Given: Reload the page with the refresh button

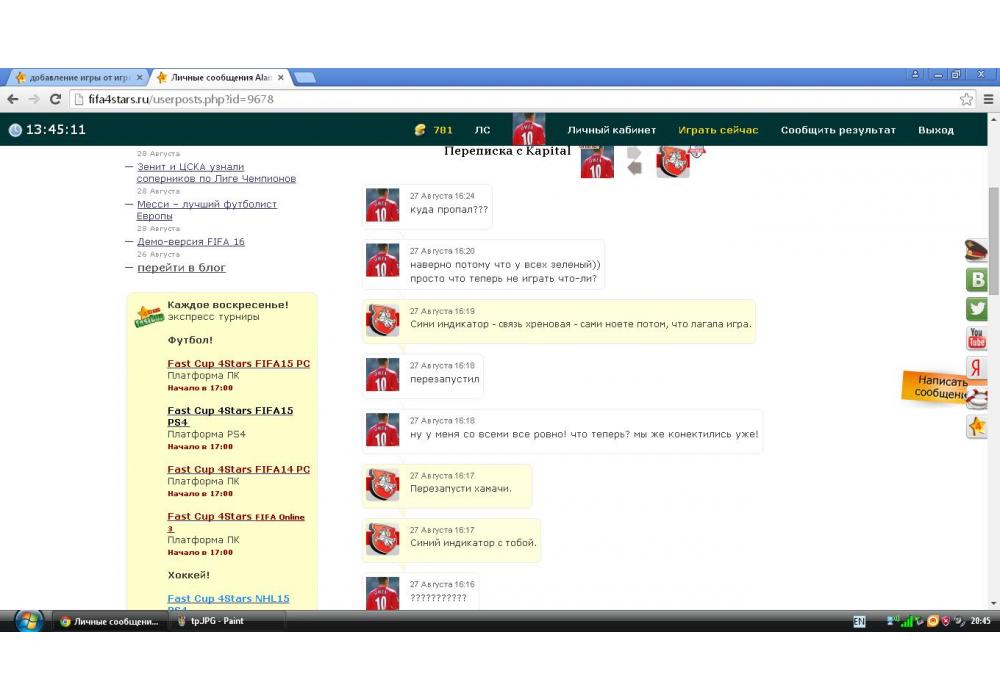Looking at the screenshot, I should [56, 100].
